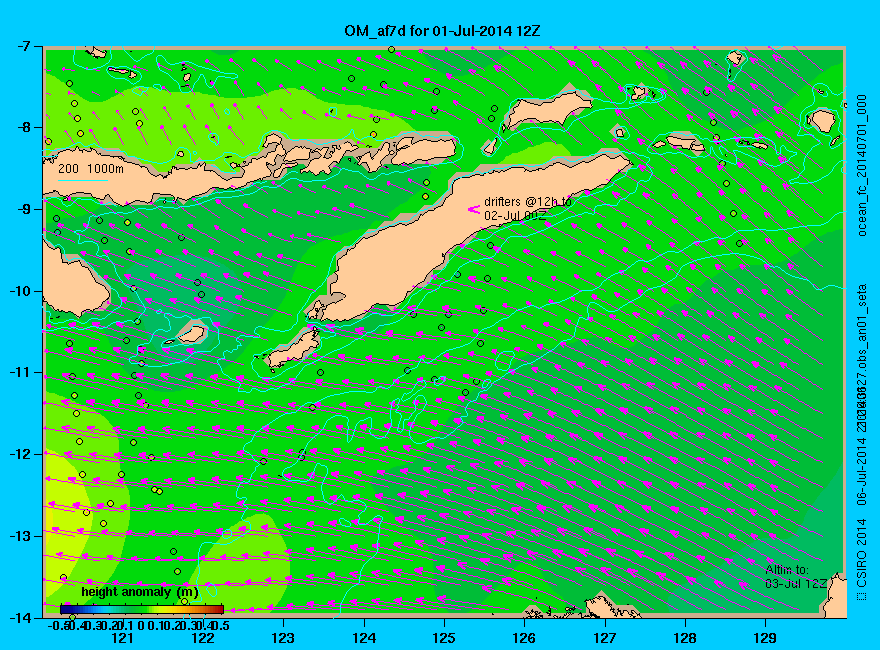880x650 pixels.
Task: Click the "200 1000m" contour legend label
Action: click(91, 168)
